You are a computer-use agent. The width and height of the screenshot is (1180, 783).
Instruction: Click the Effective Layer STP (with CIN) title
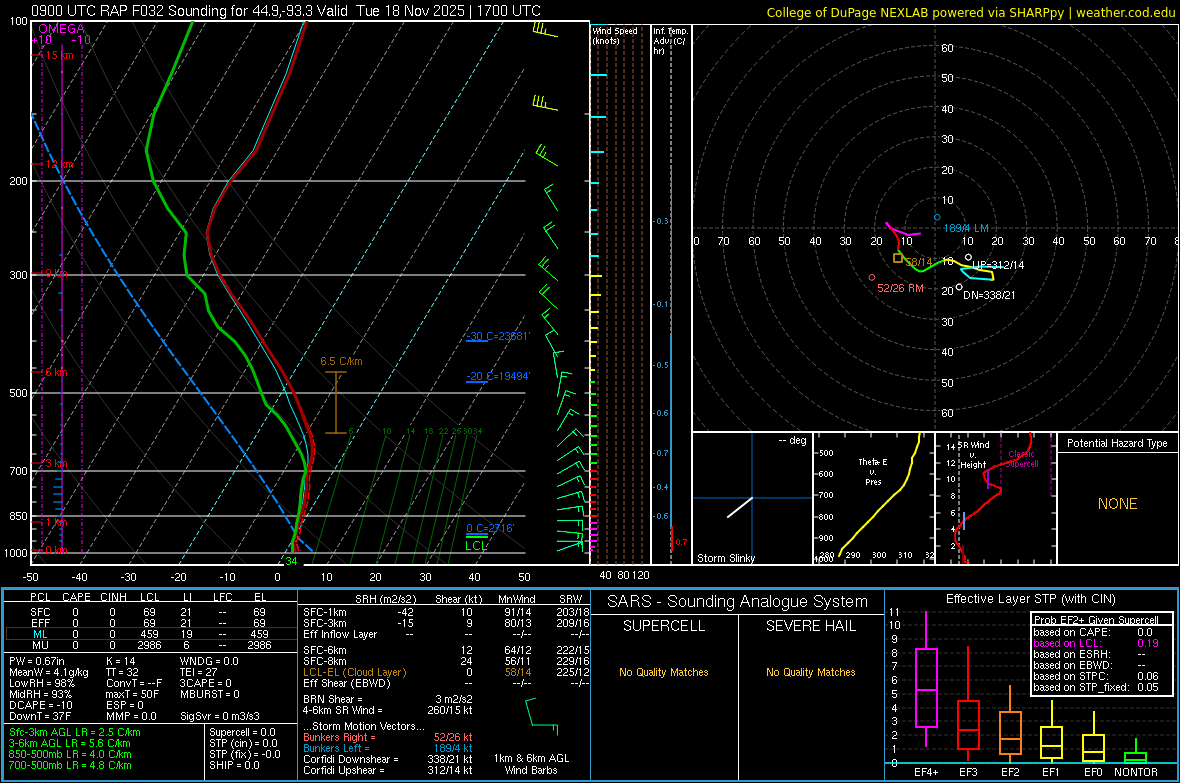click(1030, 599)
